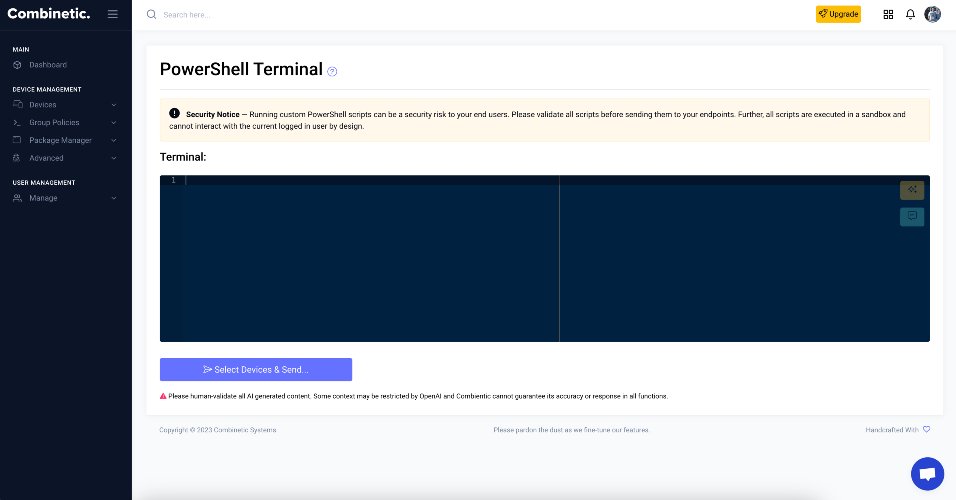The image size is (956, 500).
Task: Click the Advanced section icon
Action: pos(17,157)
